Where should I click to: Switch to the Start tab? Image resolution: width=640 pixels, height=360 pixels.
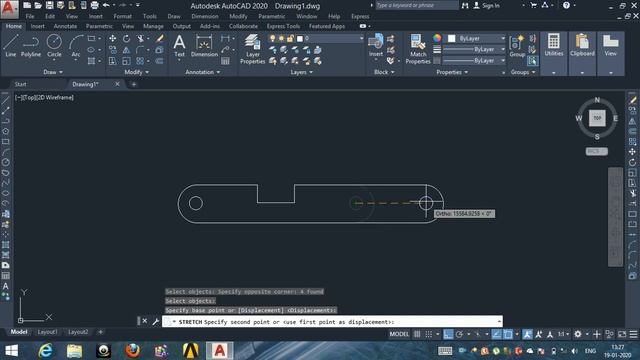click(x=20, y=84)
